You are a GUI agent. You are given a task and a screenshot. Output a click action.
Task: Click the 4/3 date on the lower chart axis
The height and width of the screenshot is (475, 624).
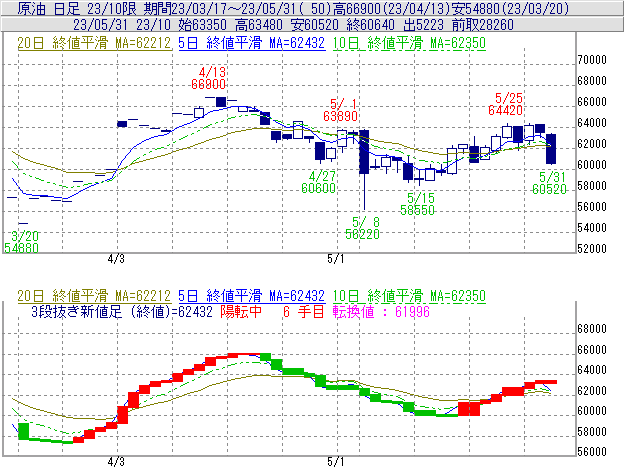click(116, 463)
